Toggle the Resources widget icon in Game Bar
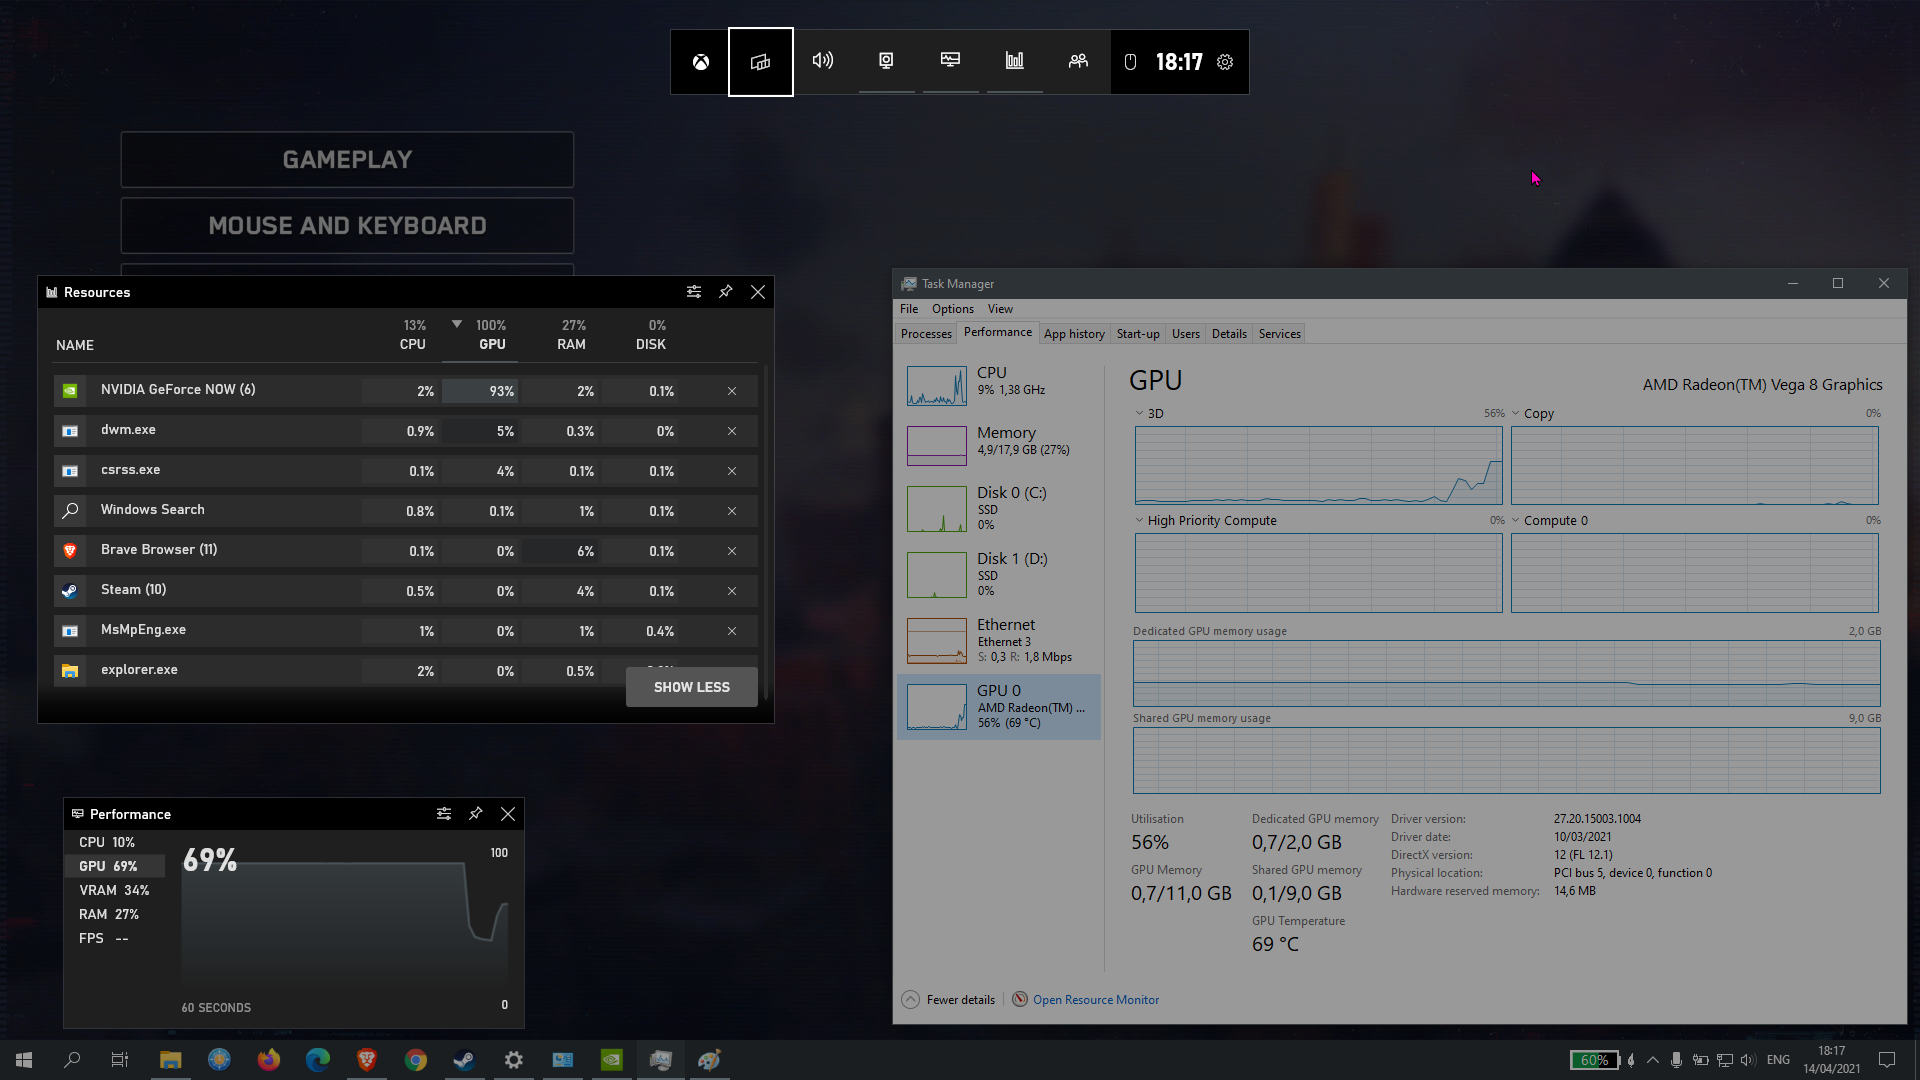 tap(1015, 61)
